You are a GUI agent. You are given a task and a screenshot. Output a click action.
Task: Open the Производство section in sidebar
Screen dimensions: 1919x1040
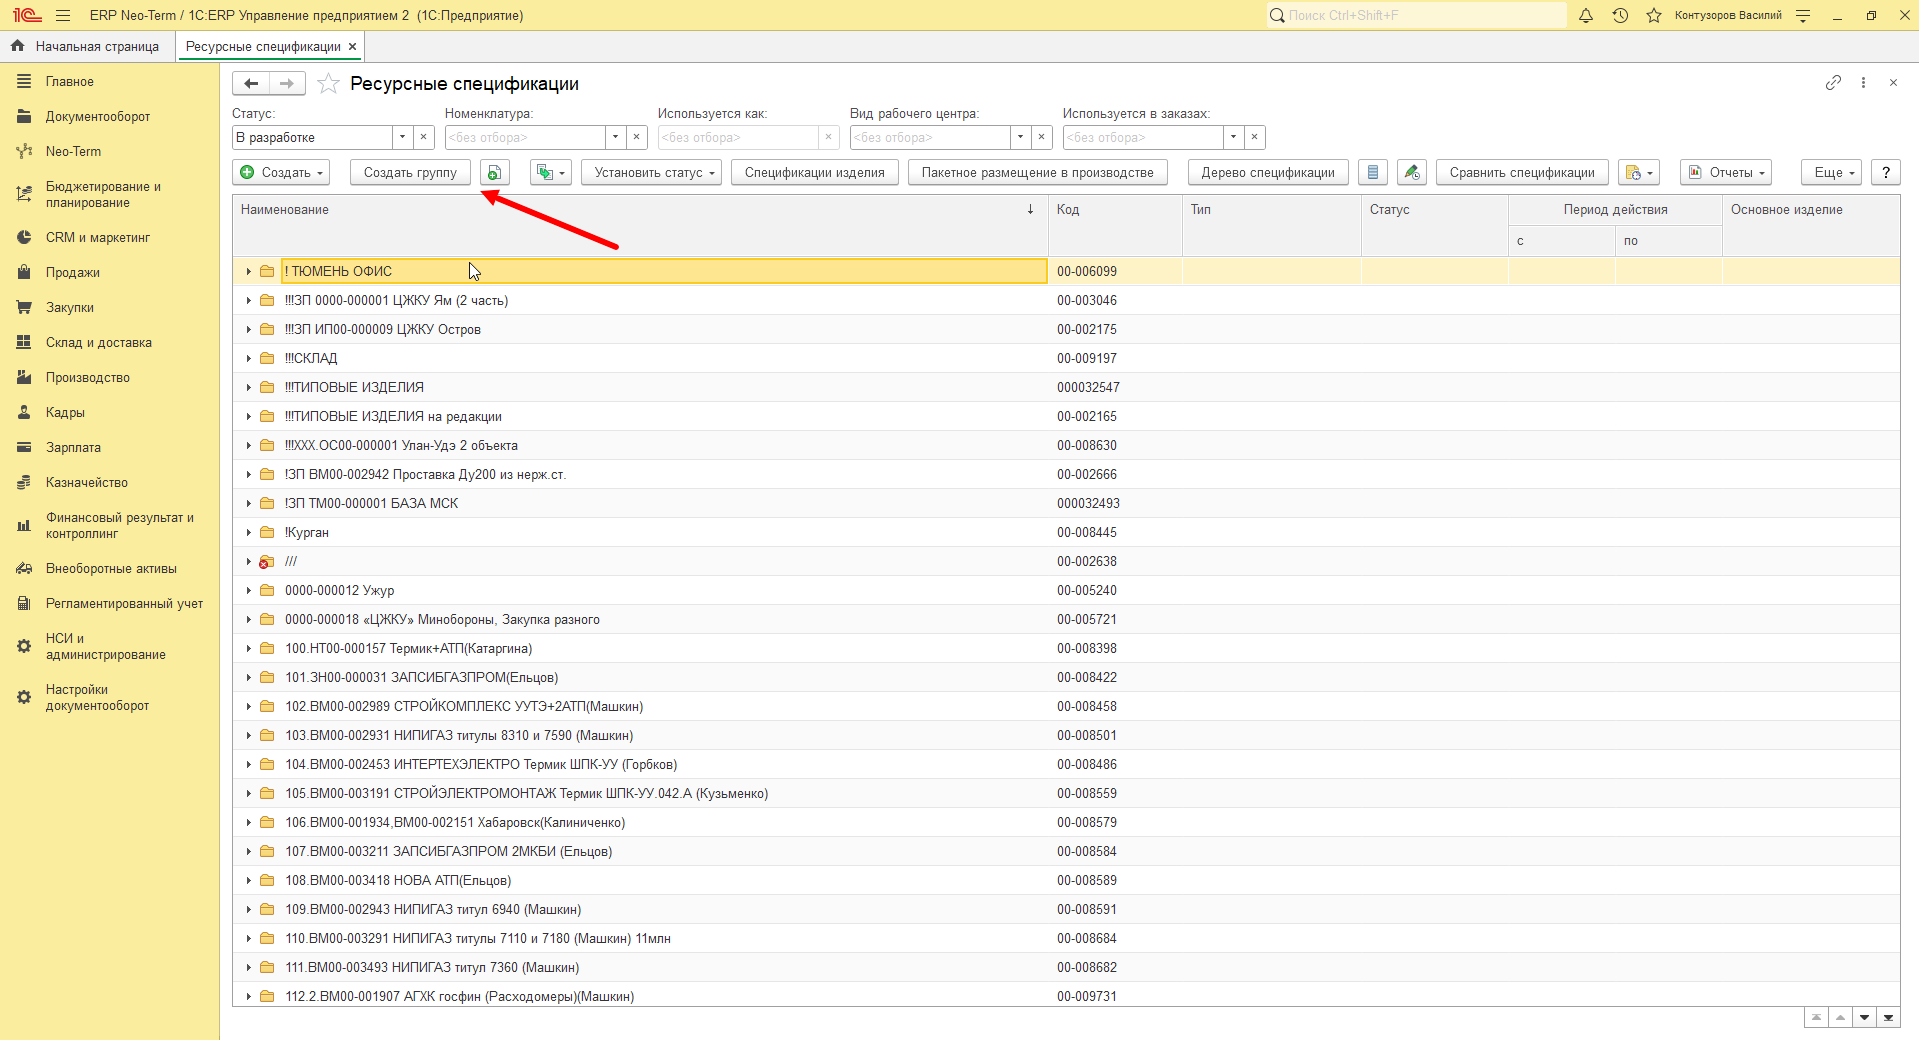pos(88,377)
